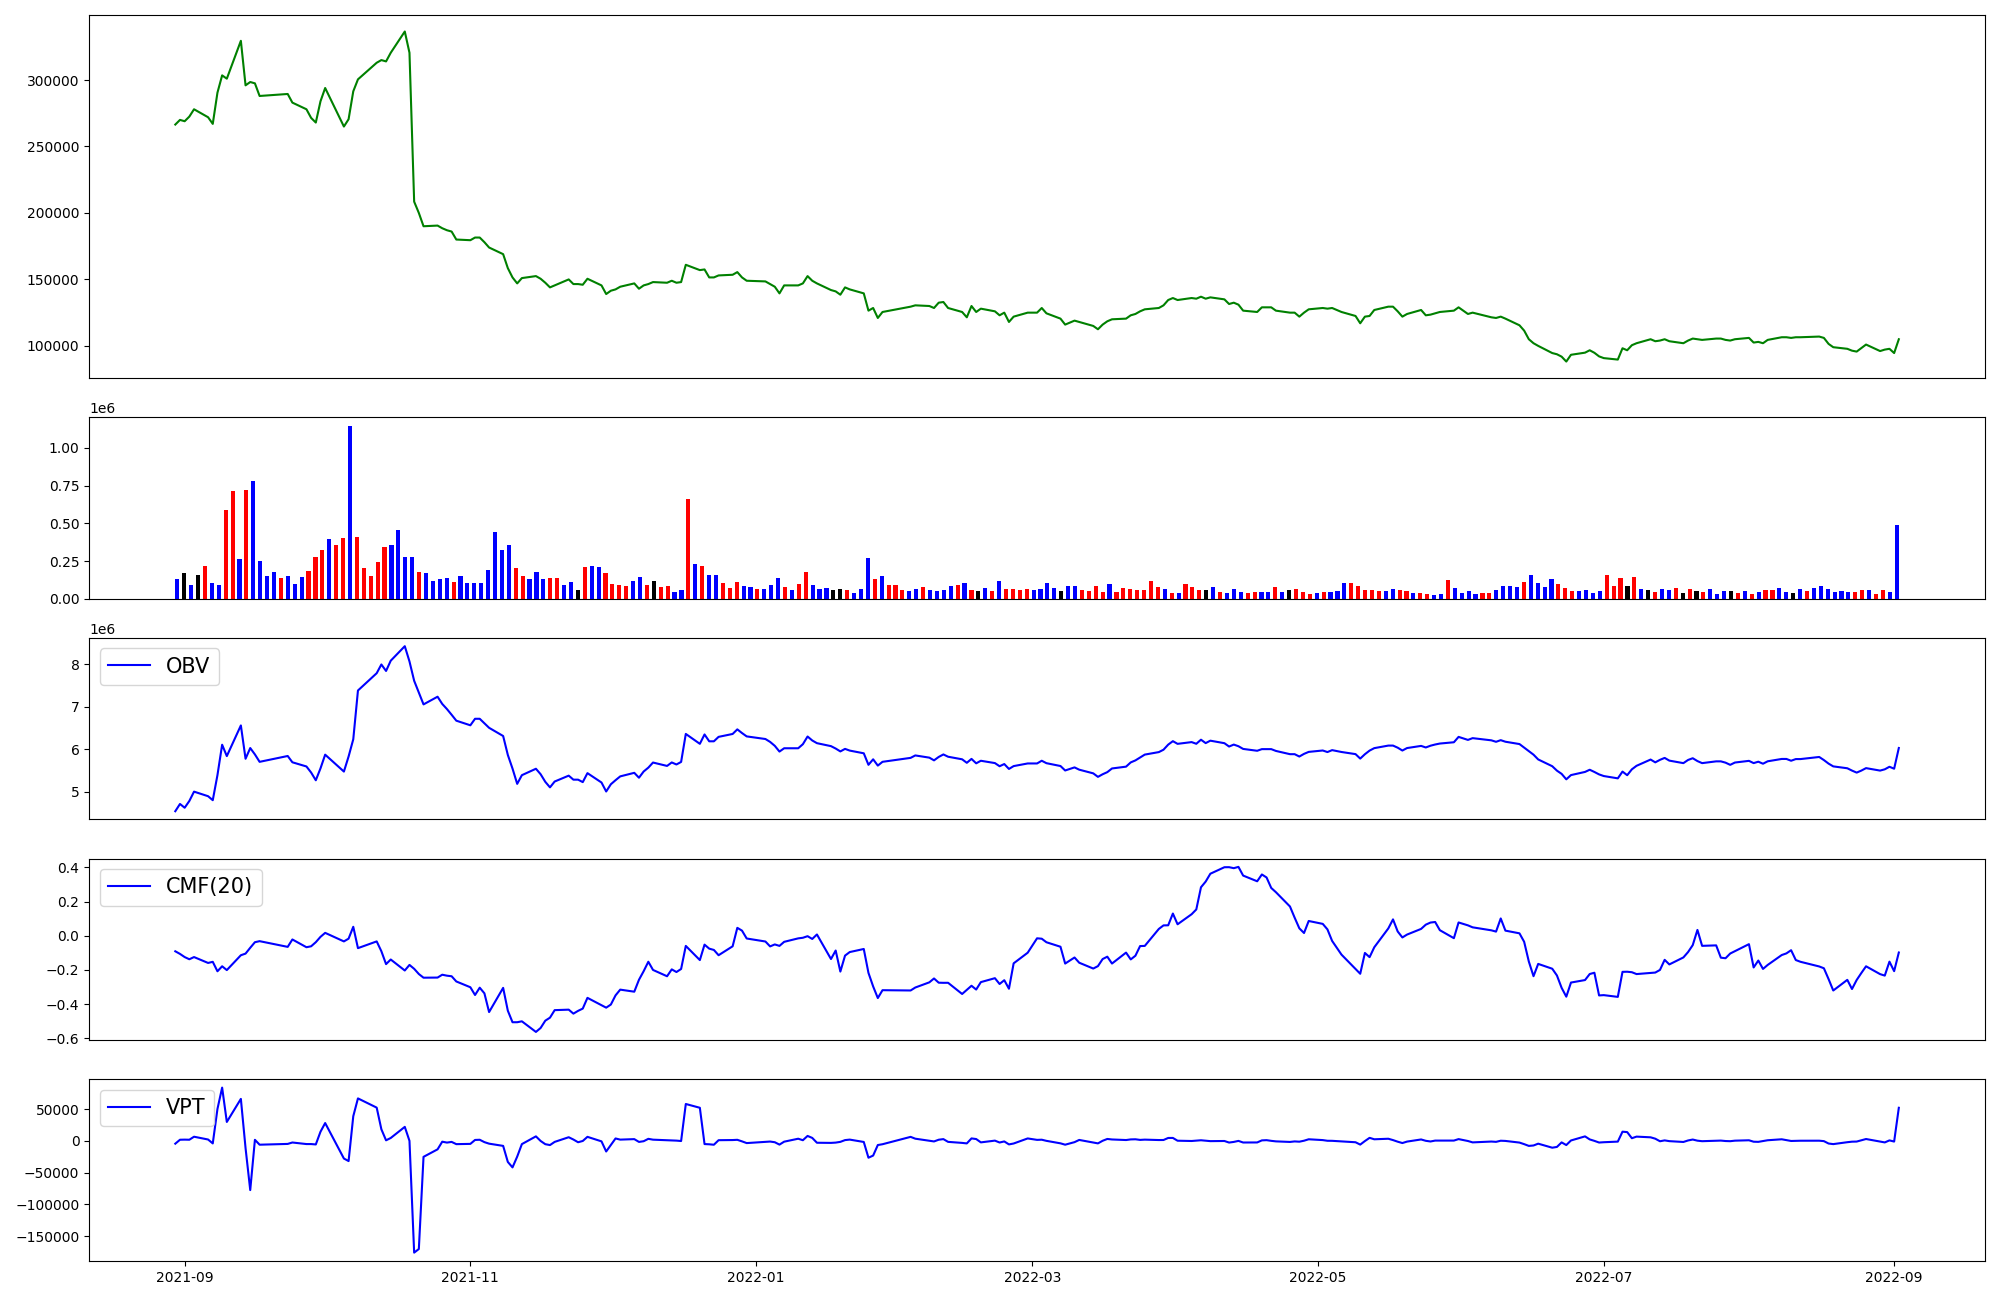Screen dimensions: 2000x1300
Task: Click the 2022-05 x-axis date label
Action: (1318, 1277)
